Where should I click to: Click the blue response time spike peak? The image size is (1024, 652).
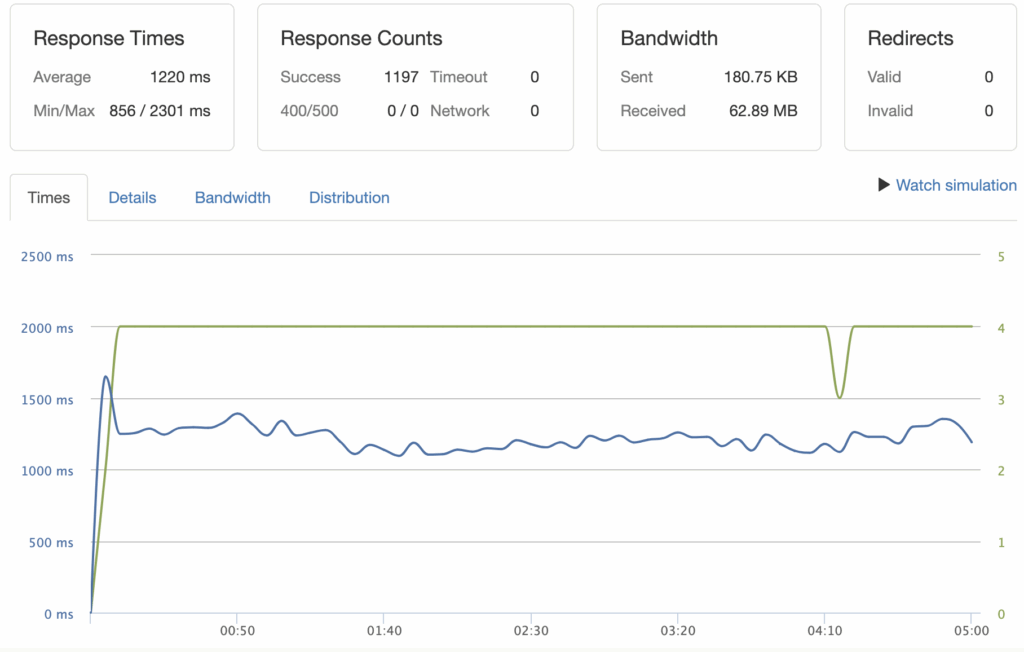pos(106,377)
